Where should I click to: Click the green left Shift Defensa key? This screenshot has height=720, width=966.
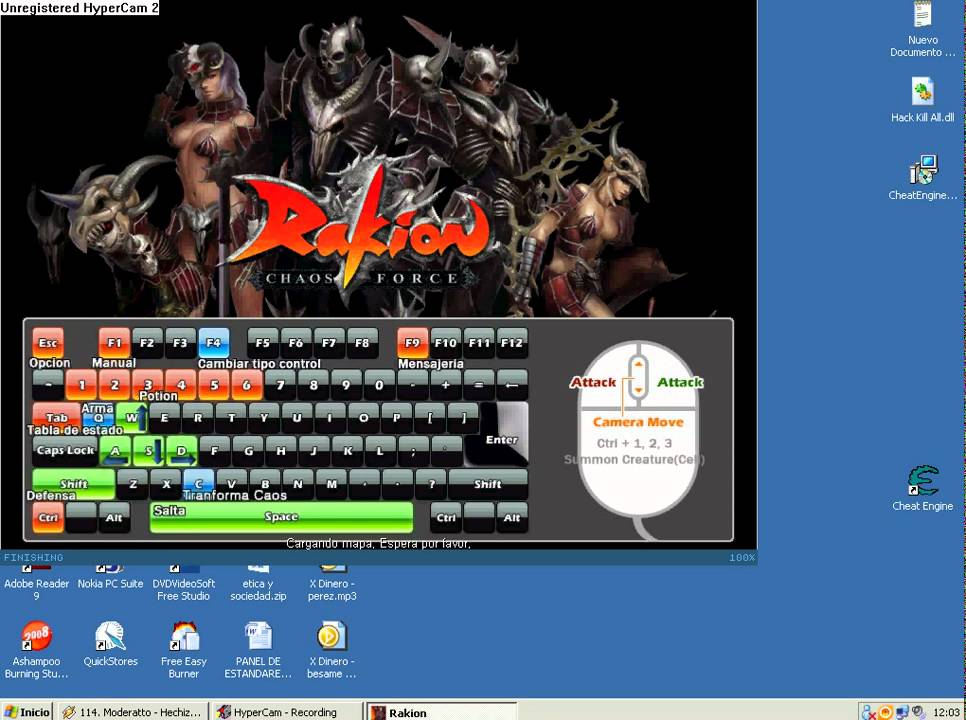pos(73,484)
